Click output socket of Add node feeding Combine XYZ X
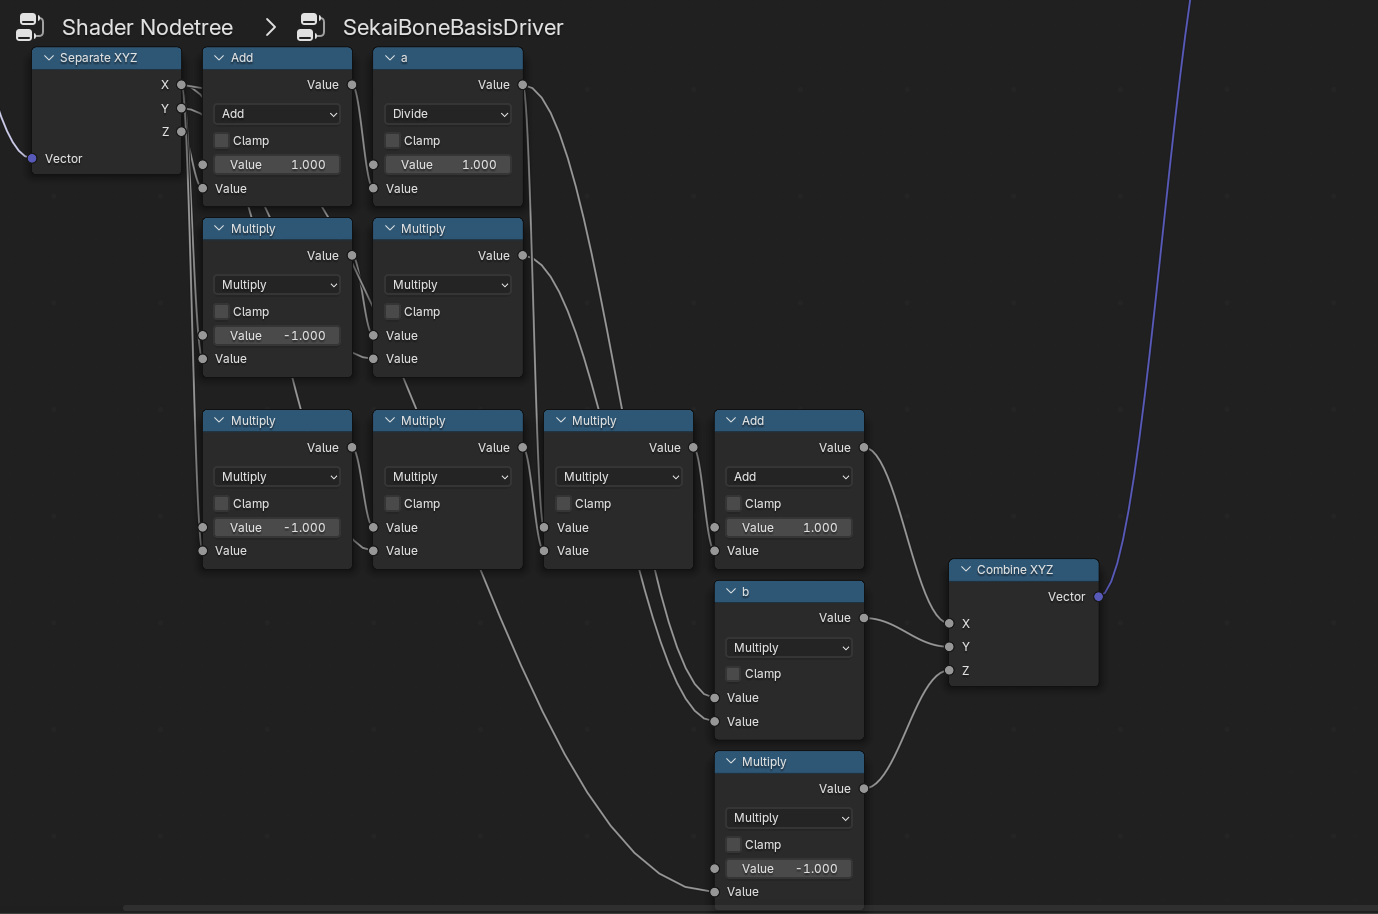 [864, 448]
